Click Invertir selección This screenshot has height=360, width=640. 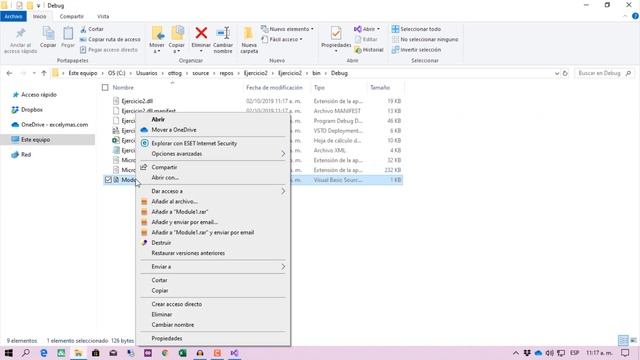416,49
